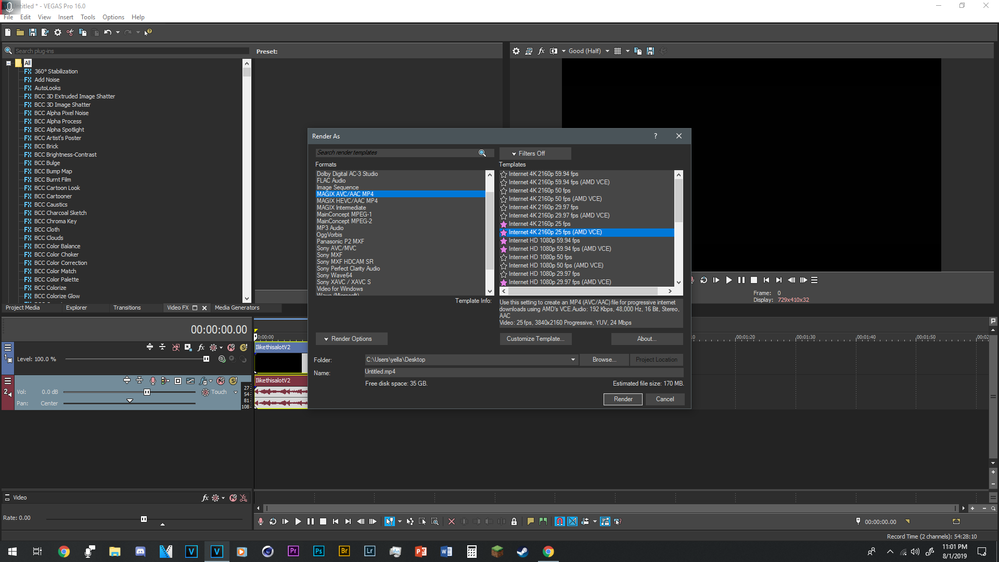This screenshot has height=562, width=999.
Task: Save snapshot to file in preview toolbar
Action: [x=650, y=51]
